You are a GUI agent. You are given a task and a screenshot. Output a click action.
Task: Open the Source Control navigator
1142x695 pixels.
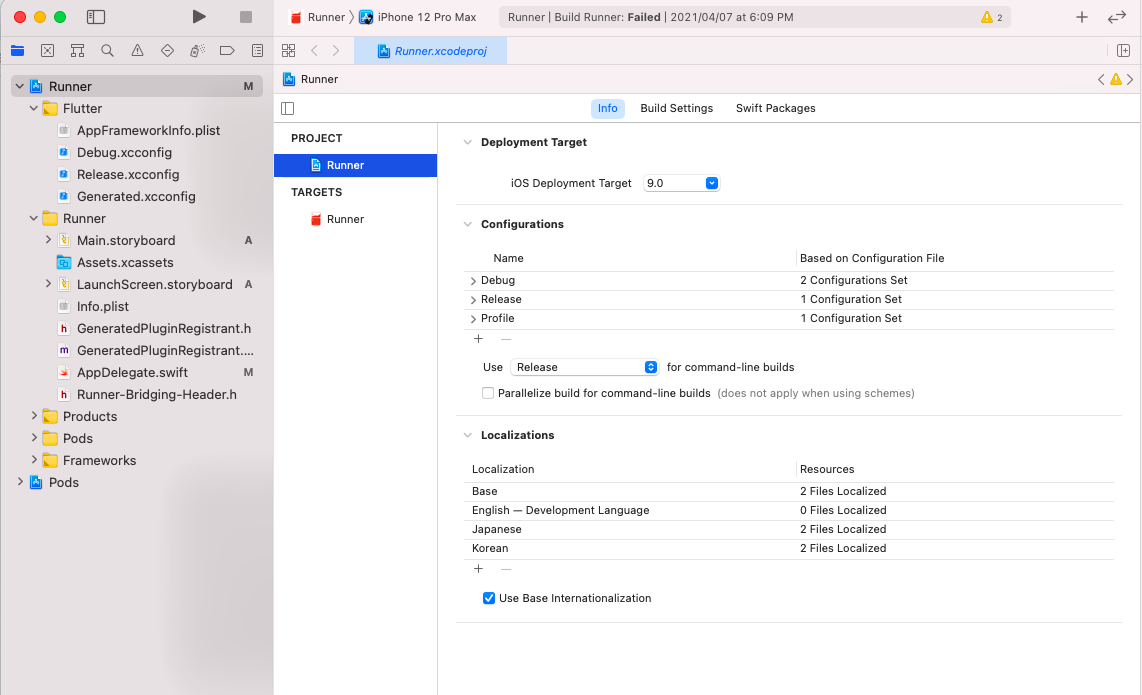47,50
